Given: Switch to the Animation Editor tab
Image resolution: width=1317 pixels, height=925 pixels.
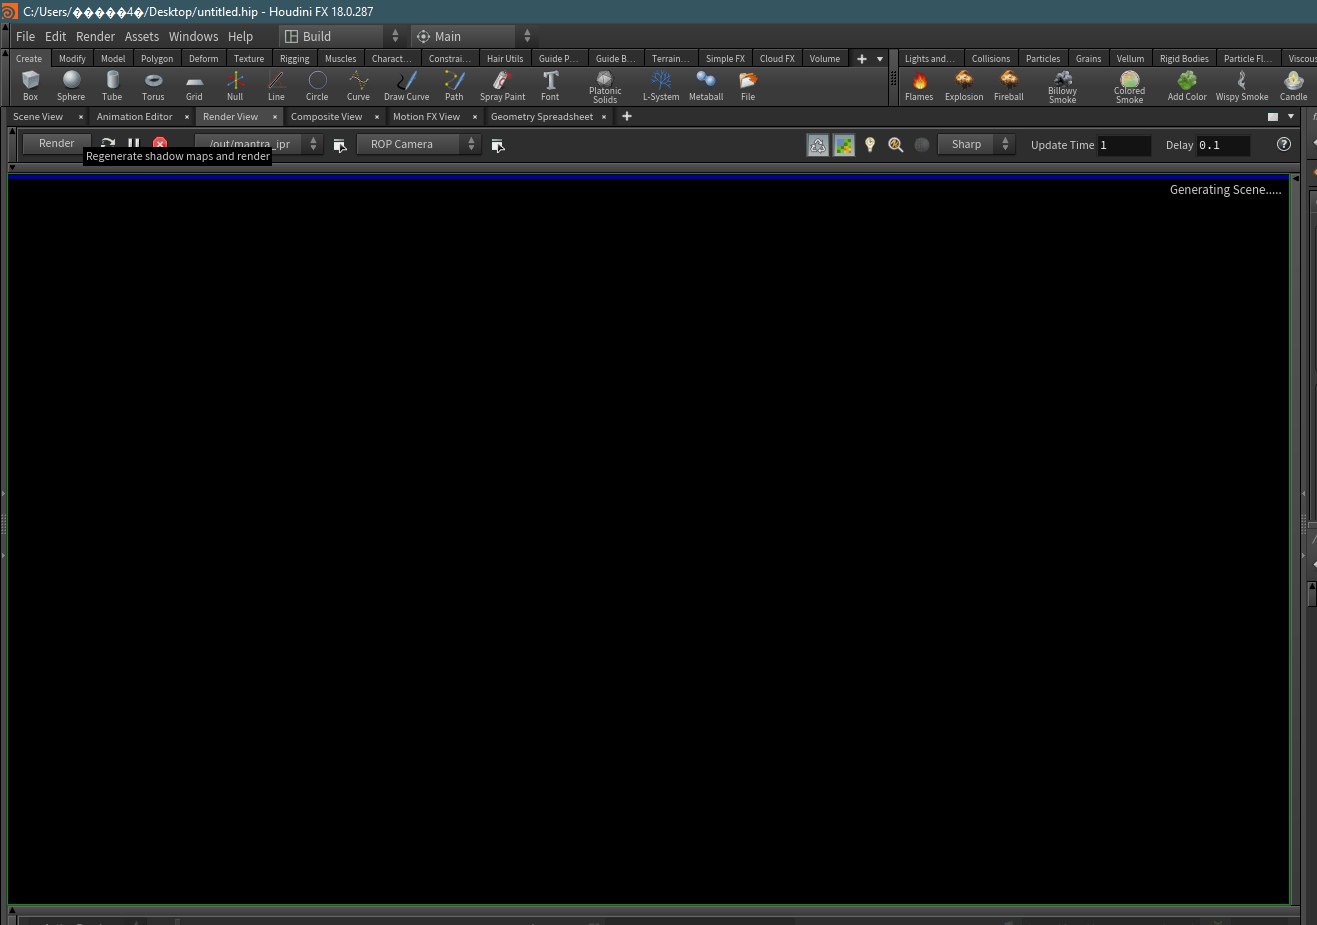Looking at the screenshot, I should (135, 117).
